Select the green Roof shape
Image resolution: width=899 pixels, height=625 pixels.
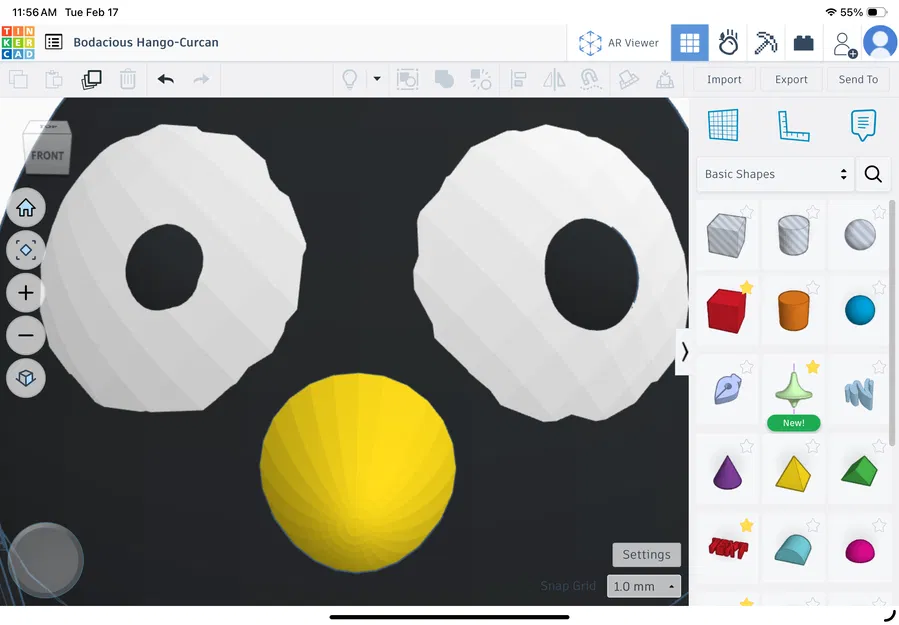click(x=860, y=471)
